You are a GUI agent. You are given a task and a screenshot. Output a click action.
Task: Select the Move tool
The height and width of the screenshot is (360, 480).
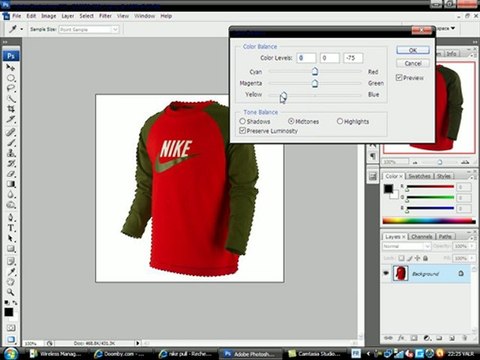coord(10,68)
